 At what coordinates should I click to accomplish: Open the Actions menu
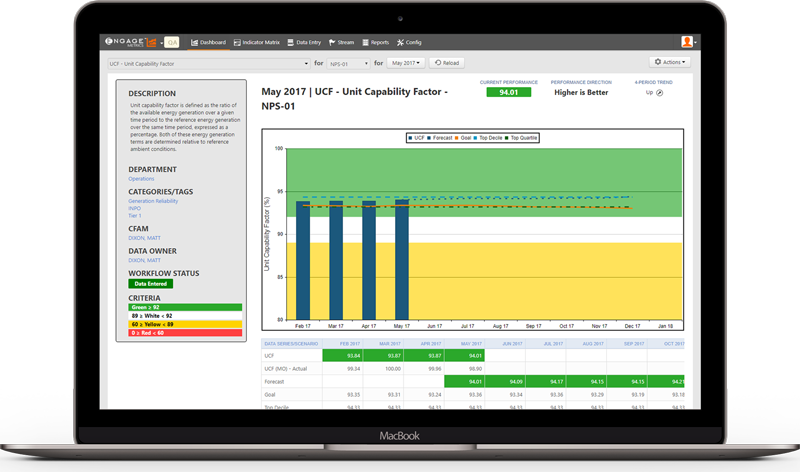pyautogui.click(x=670, y=62)
